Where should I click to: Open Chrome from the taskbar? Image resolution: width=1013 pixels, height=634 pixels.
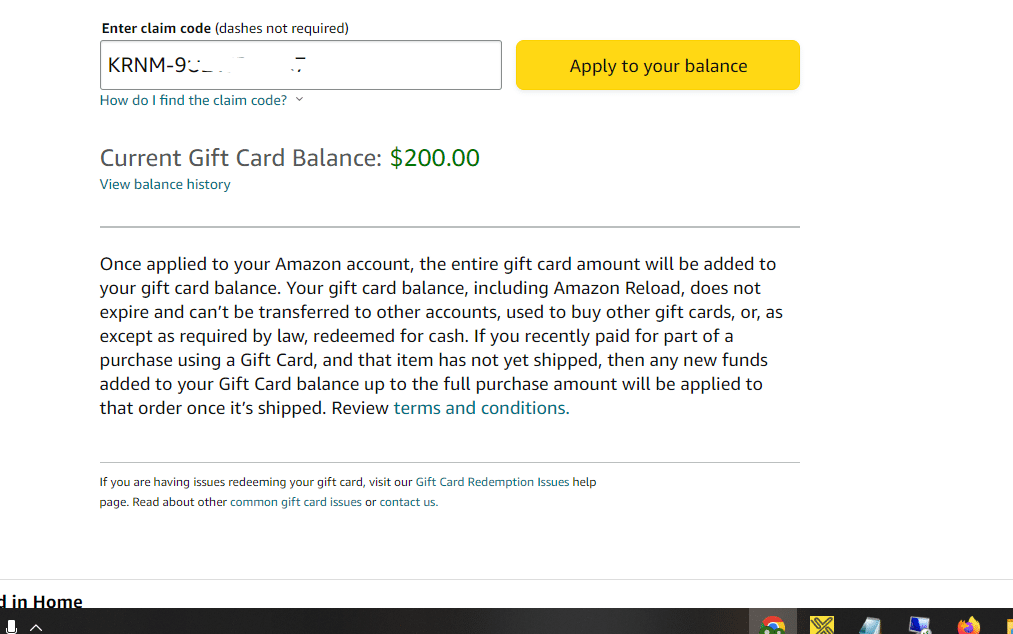pos(772,625)
